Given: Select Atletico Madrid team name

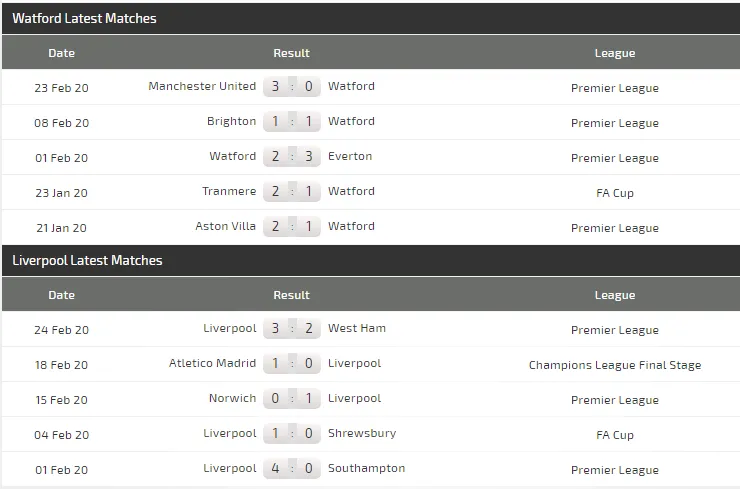Looking at the screenshot, I should [212, 363].
